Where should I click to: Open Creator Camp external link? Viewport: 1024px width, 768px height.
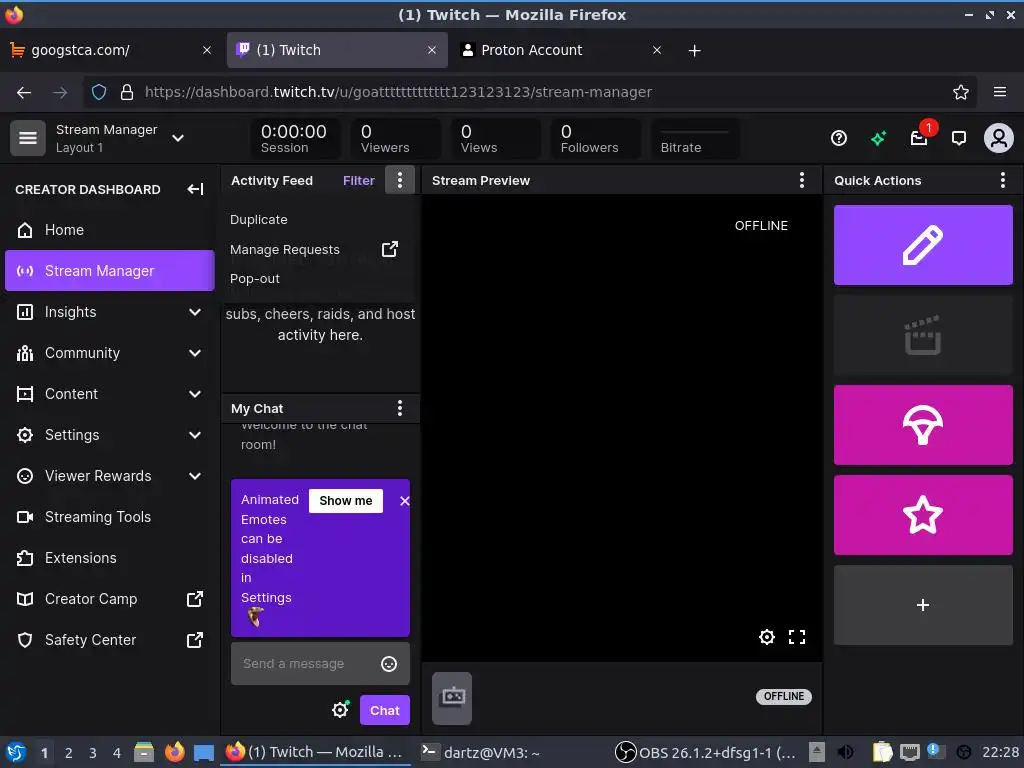pos(110,599)
